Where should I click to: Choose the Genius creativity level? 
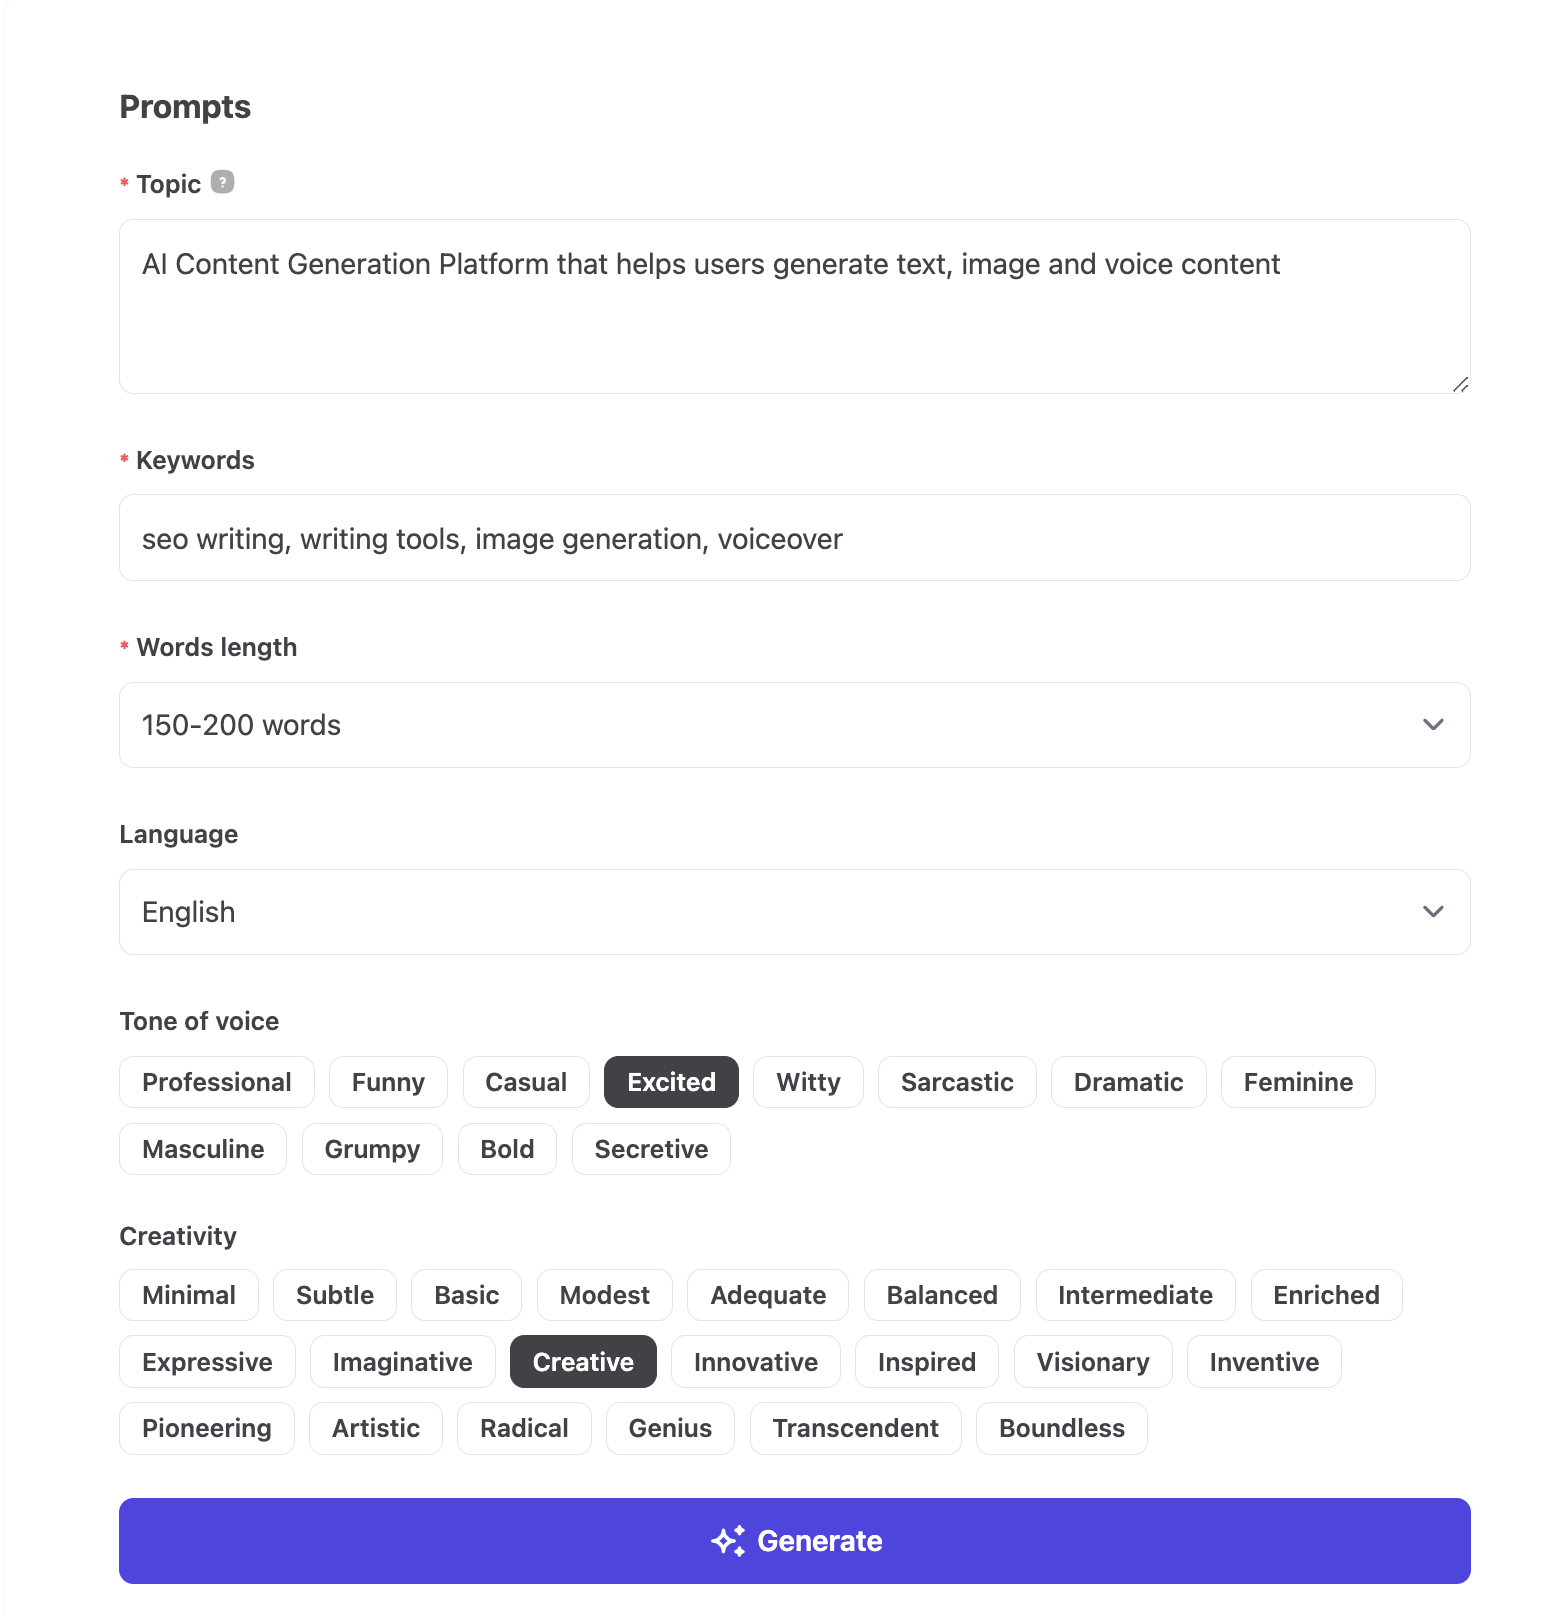click(670, 1428)
